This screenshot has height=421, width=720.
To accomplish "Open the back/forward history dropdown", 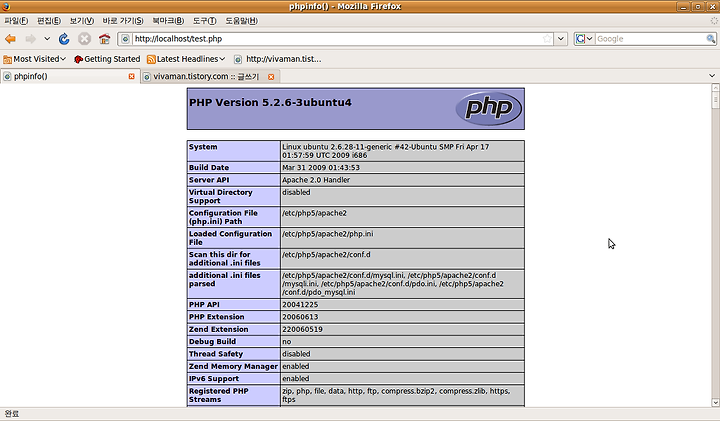I will coord(47,39).
